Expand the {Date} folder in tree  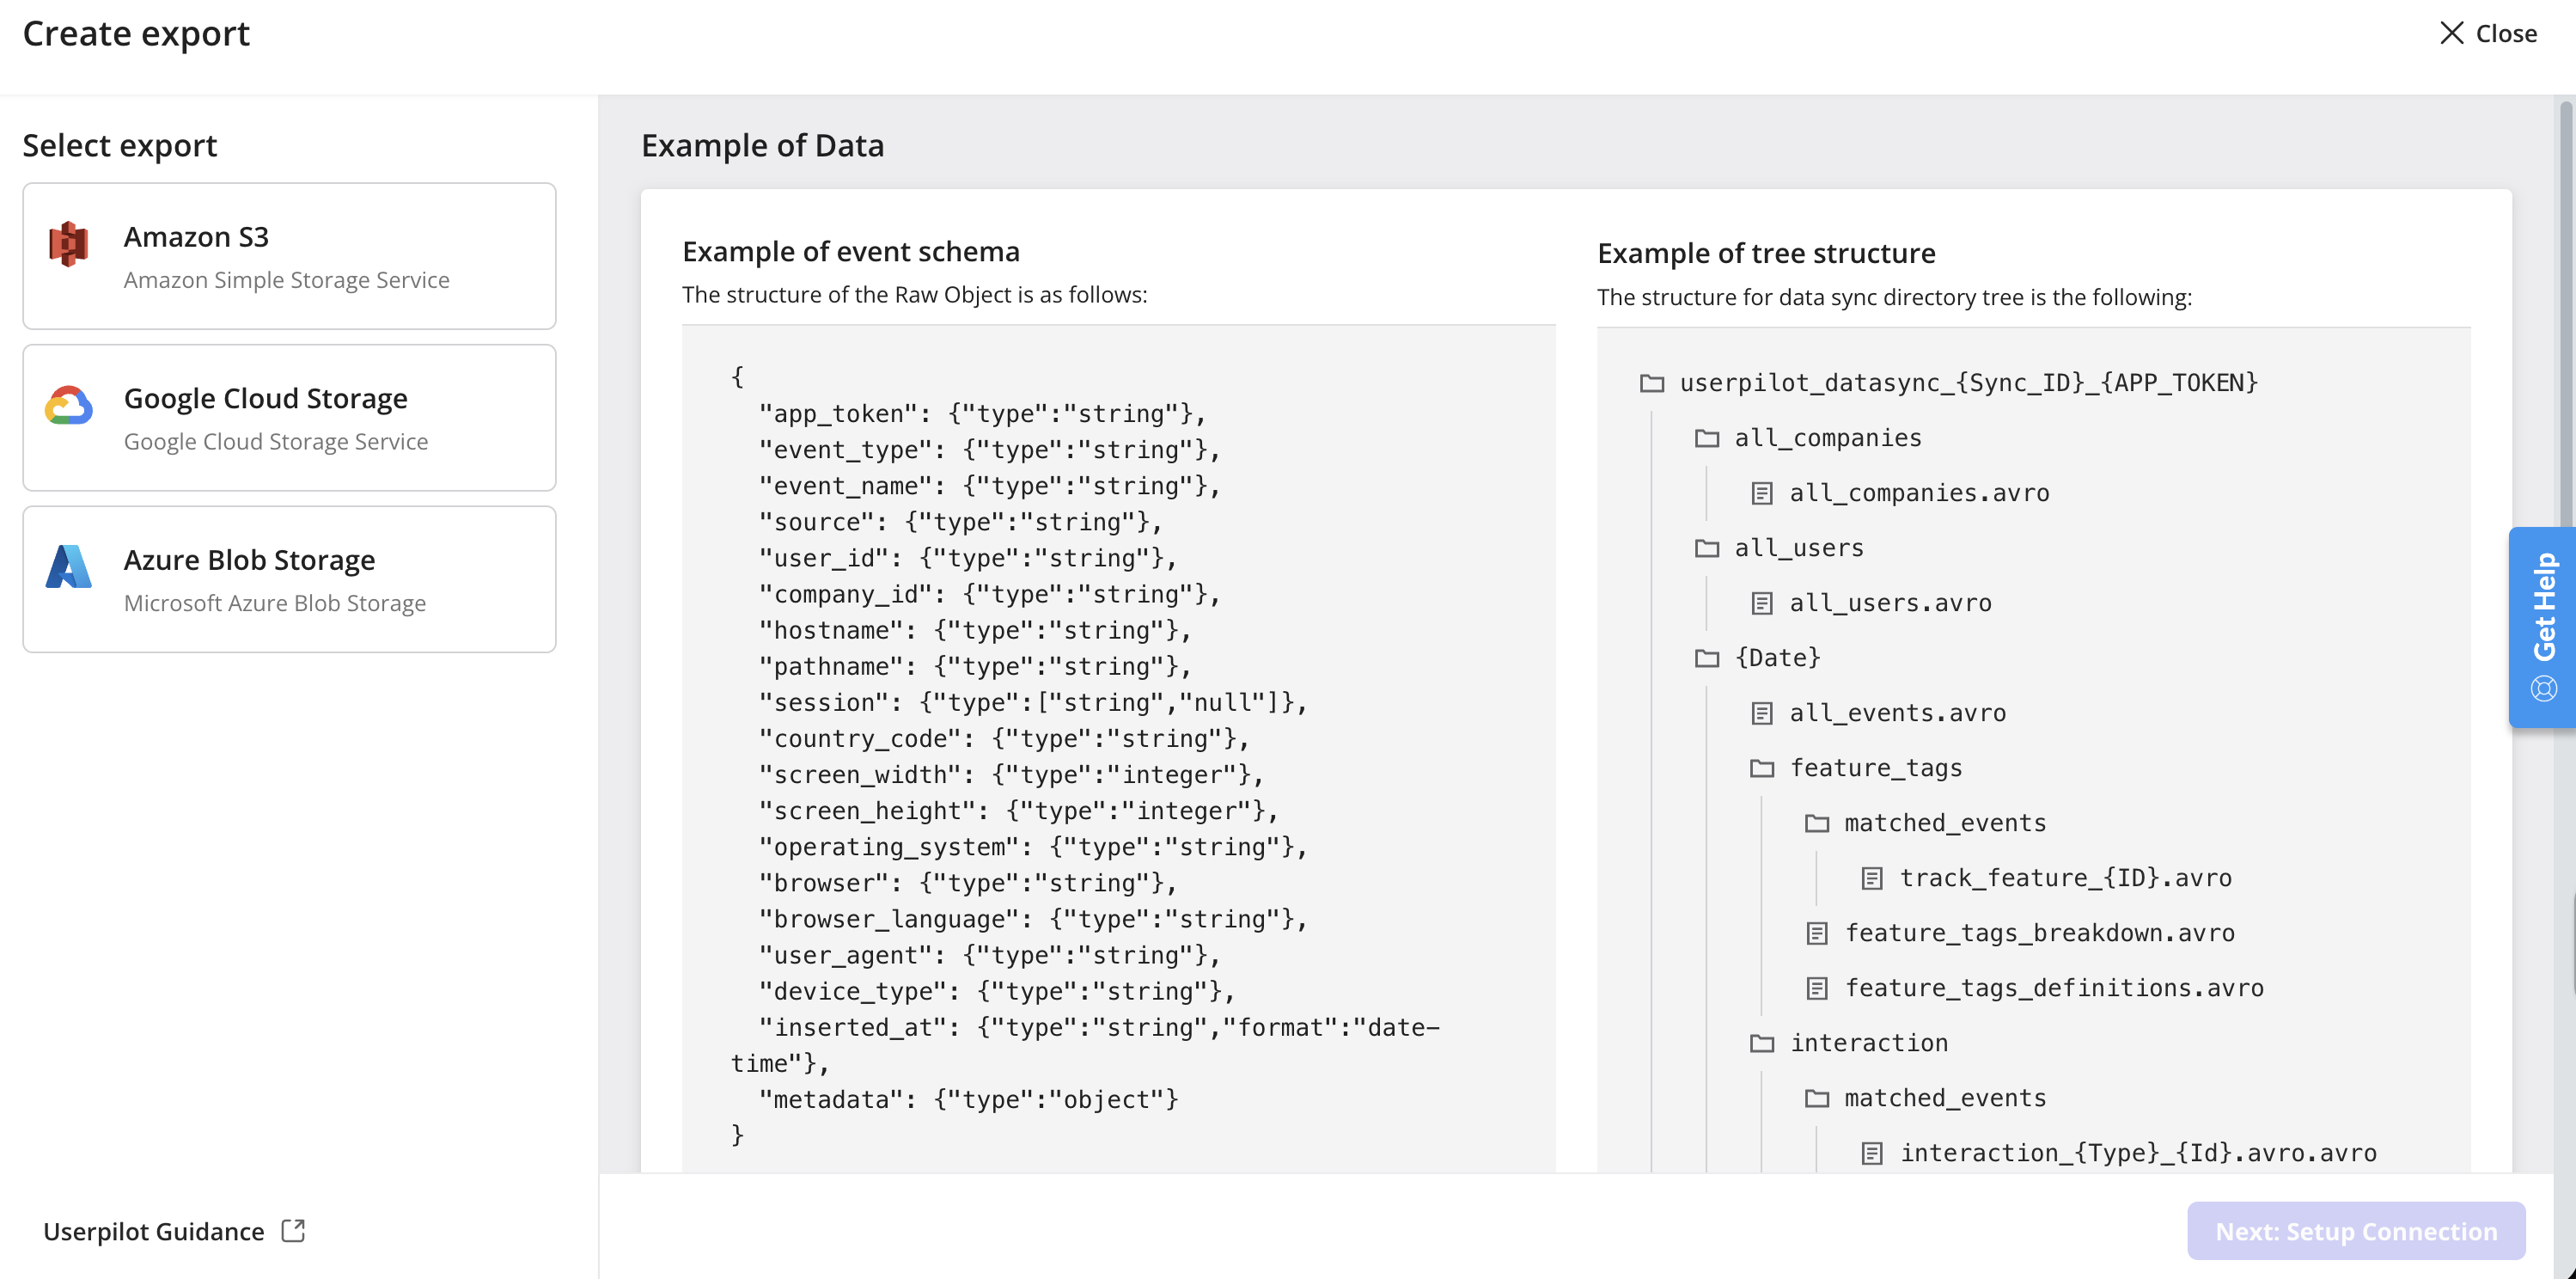[x=1758, y=658]
